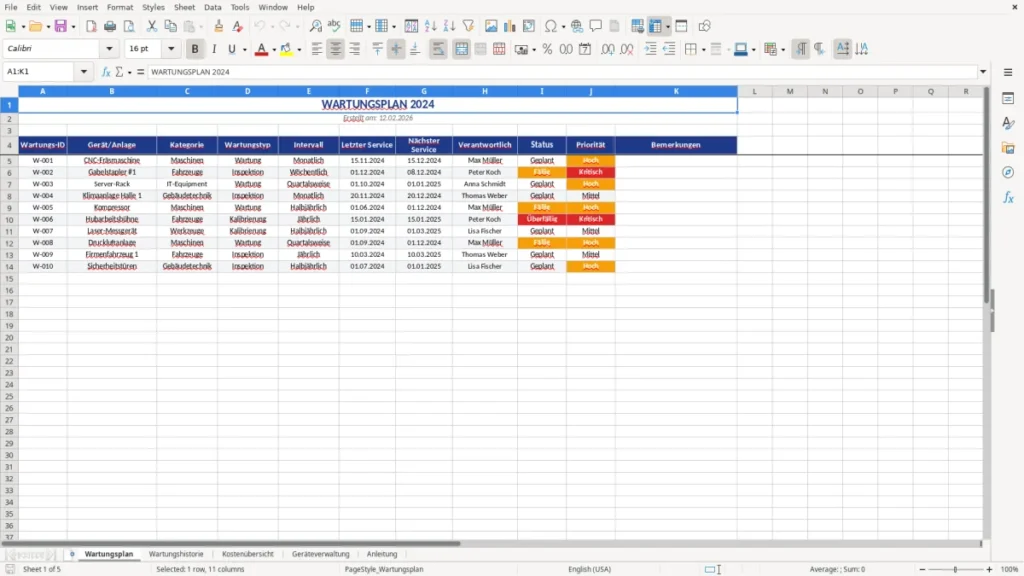
Task: Switch to Kostenübersicht sheet tab
Action: [x=248, y=554]
